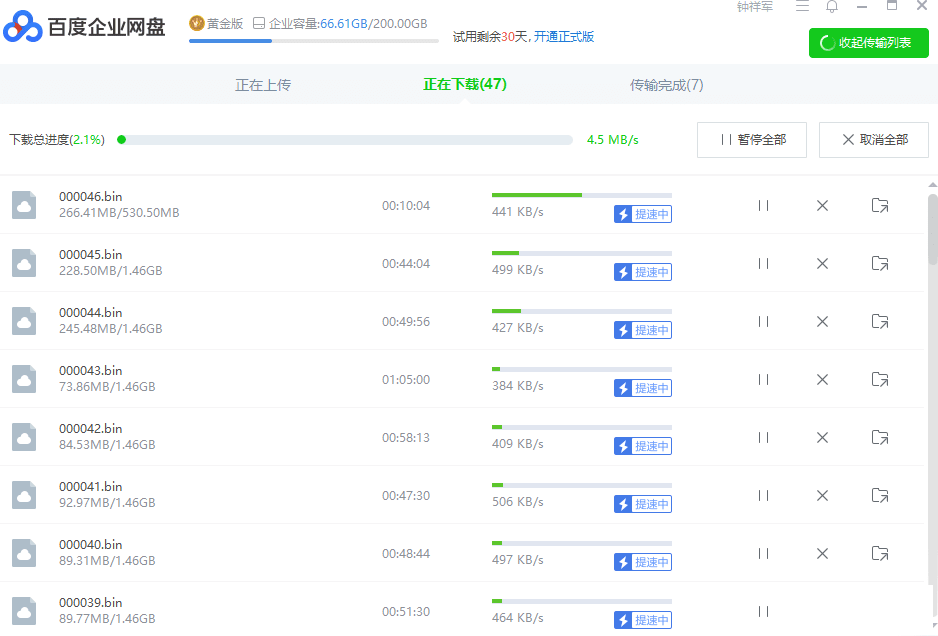Click the username 钟祥军
The height and width of the screenshot is (636, 938).
(755, 7)
